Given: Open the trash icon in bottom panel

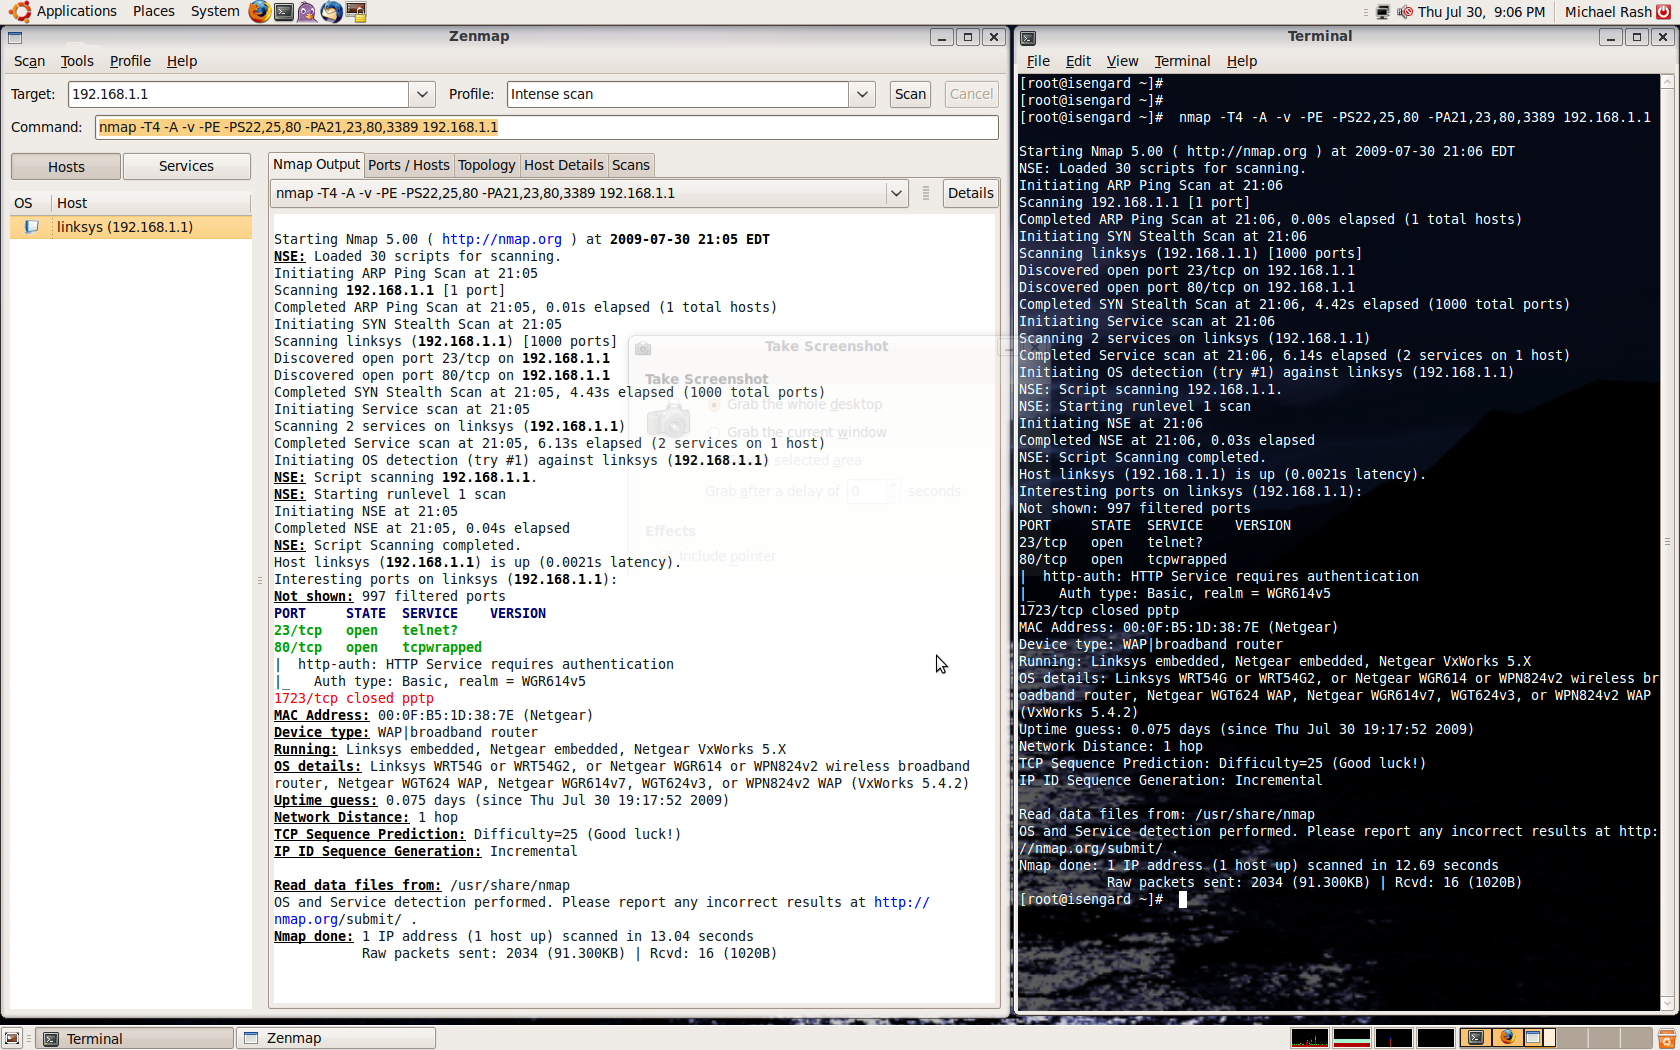Looking at the screenshot, I should coord(1666,1038).
